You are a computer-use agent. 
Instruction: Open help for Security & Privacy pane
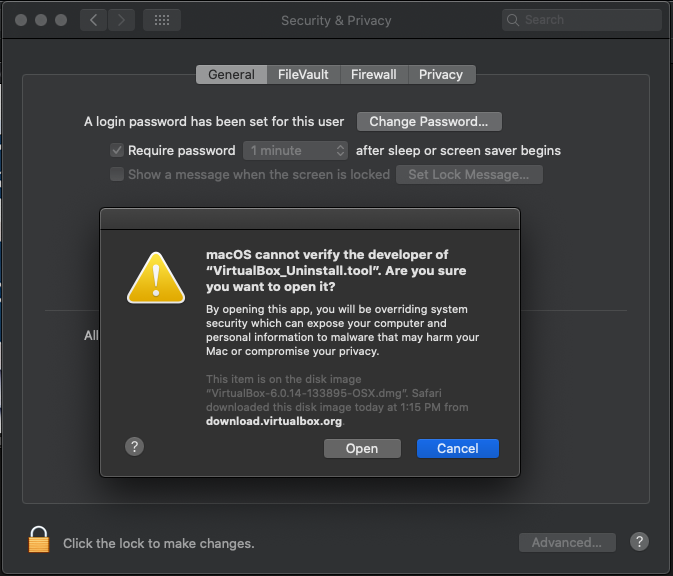tap(640, 542)
